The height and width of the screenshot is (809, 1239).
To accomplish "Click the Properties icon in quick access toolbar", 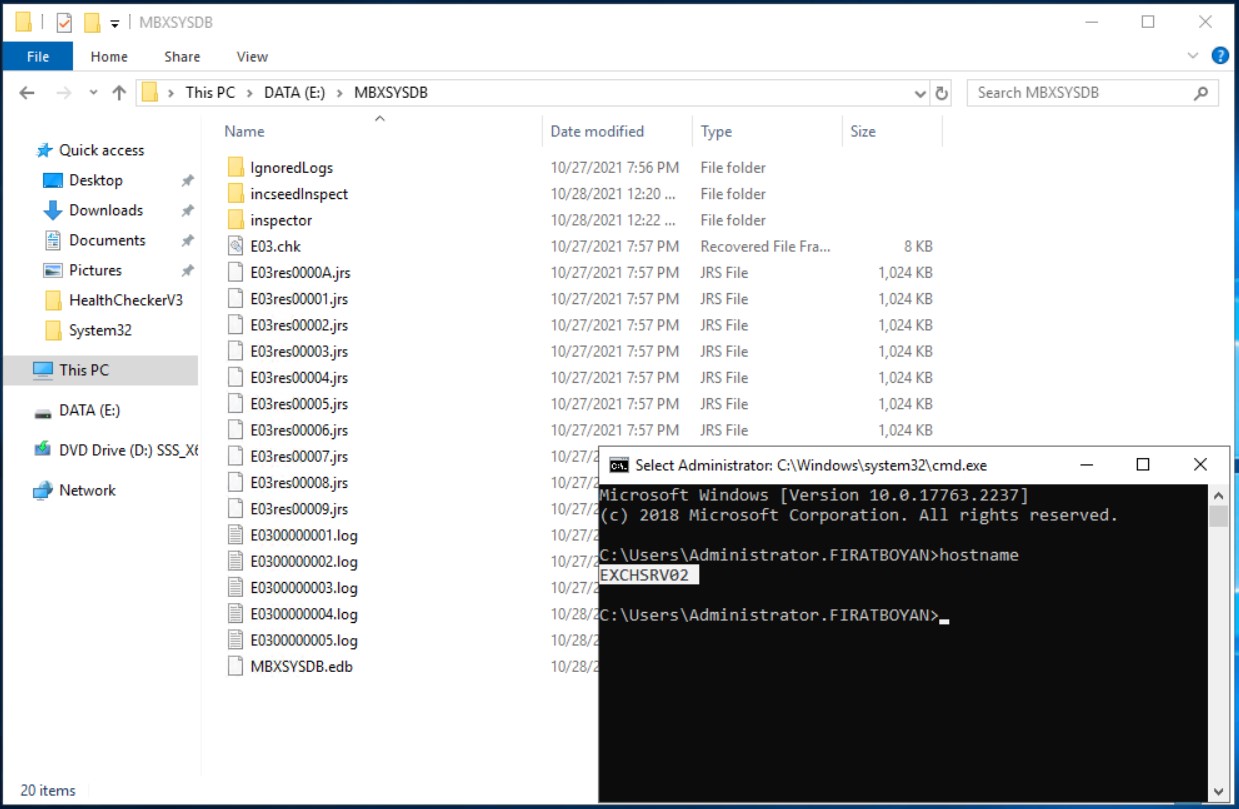I will tap(63, 22).
